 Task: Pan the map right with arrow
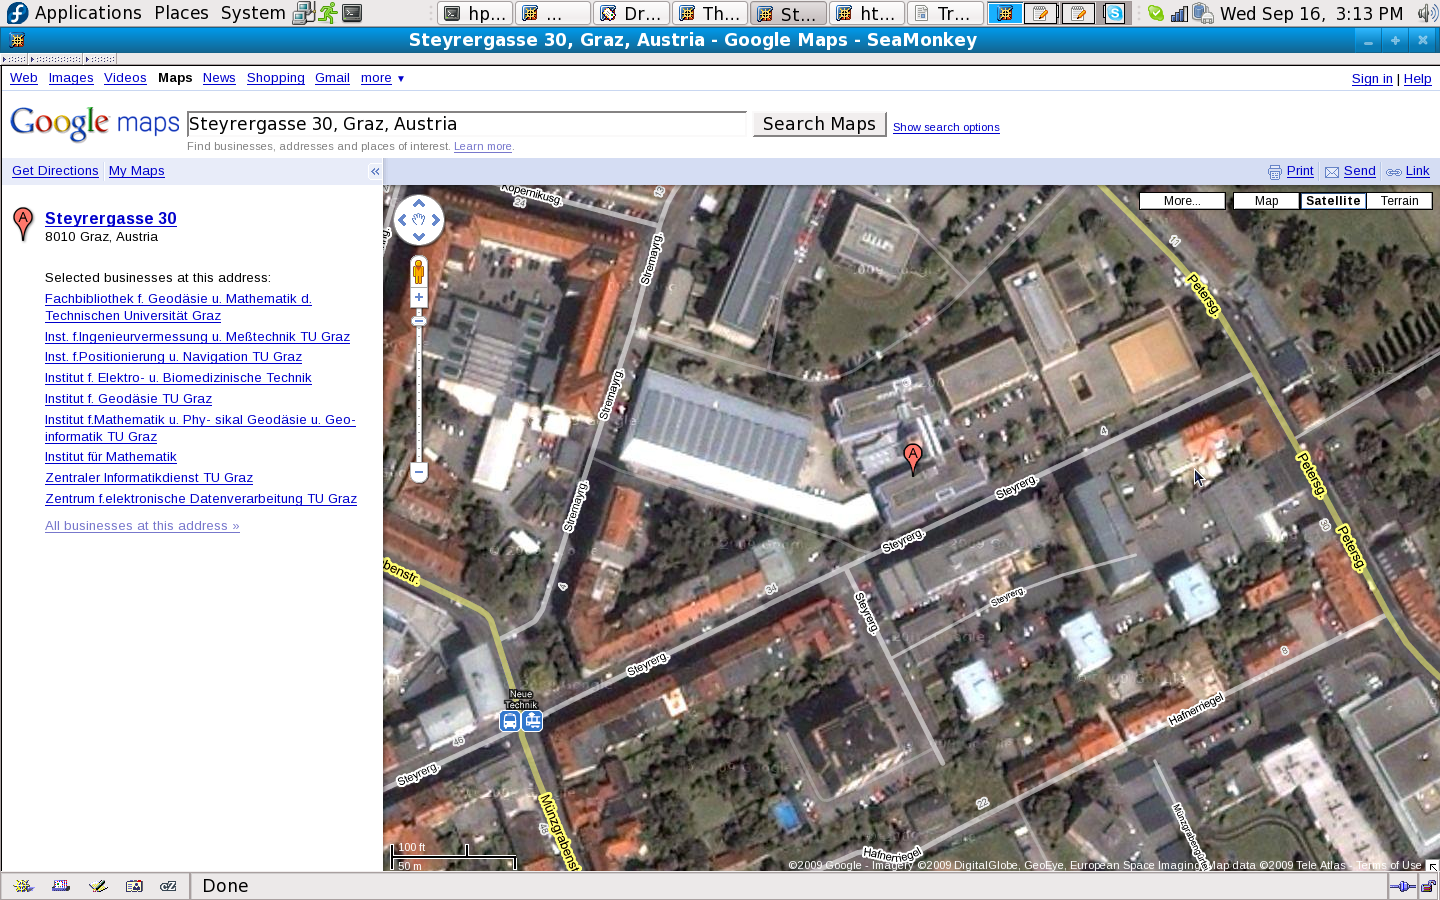(436, 220)
